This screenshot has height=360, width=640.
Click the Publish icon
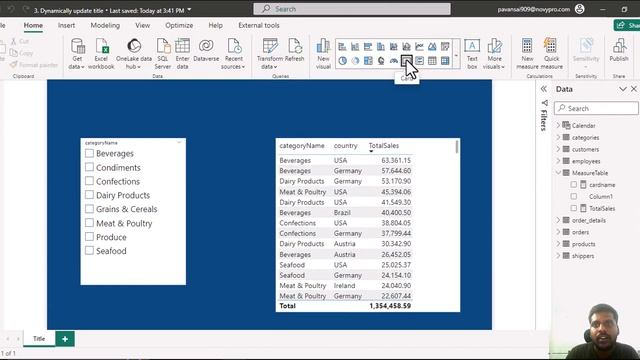click(619, 46)
